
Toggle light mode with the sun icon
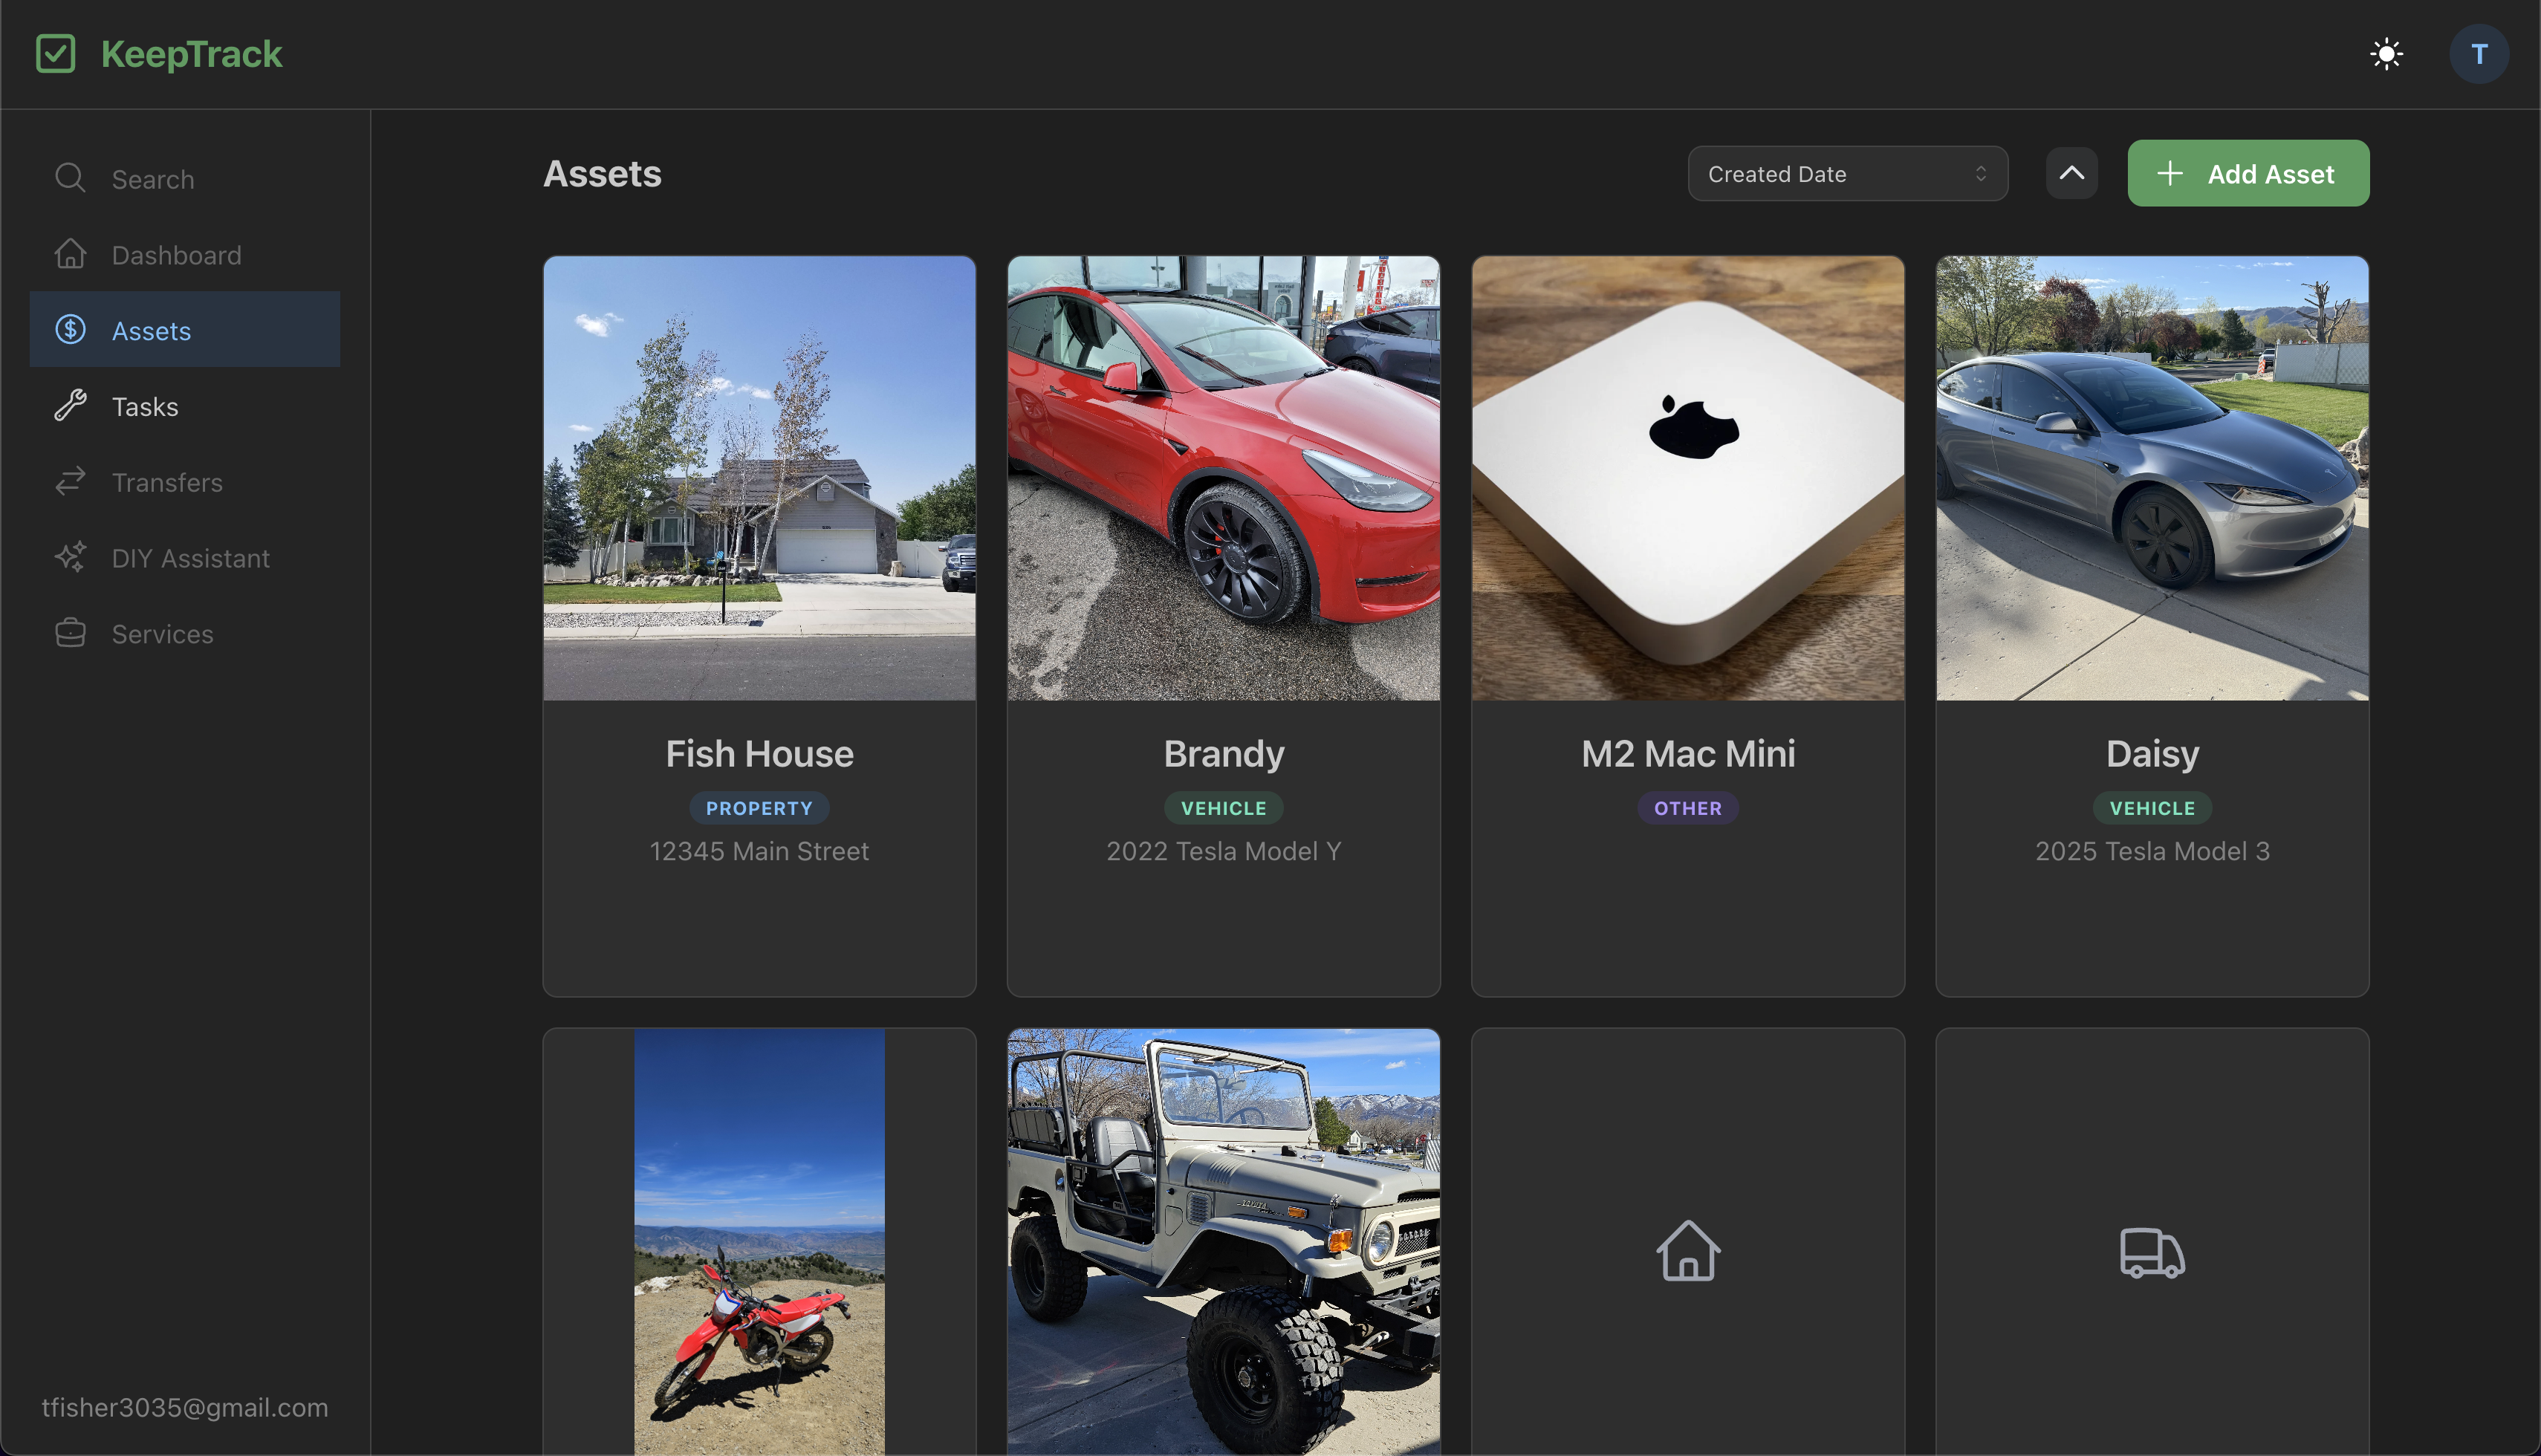tap(2387, 53)
